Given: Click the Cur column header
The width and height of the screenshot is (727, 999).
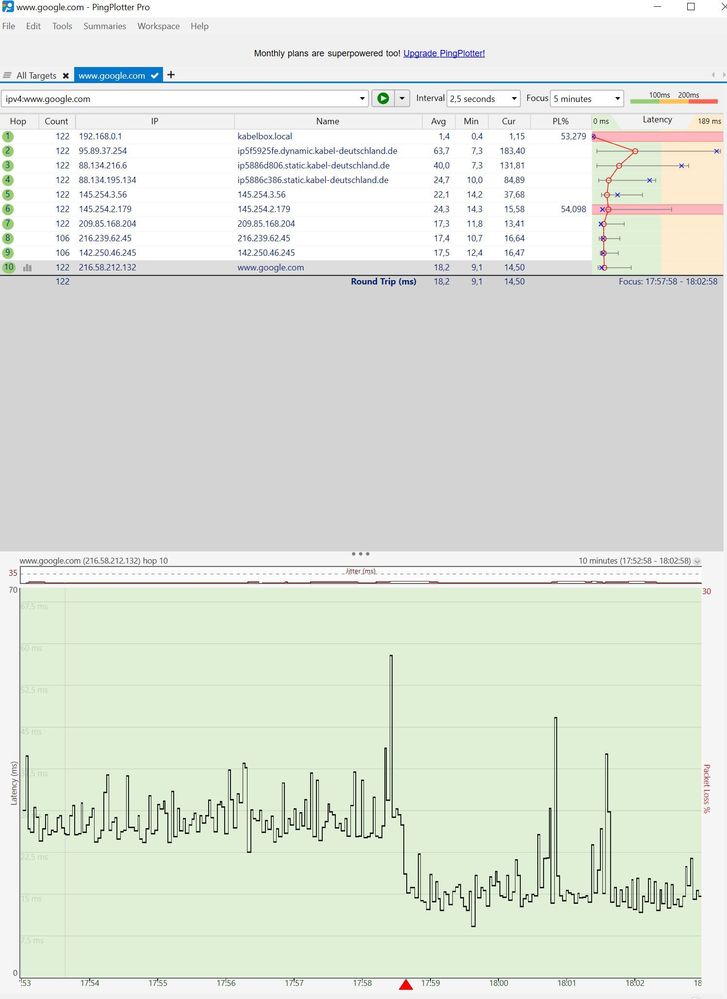Looking at the screenshot, I should tap(508, 121).
